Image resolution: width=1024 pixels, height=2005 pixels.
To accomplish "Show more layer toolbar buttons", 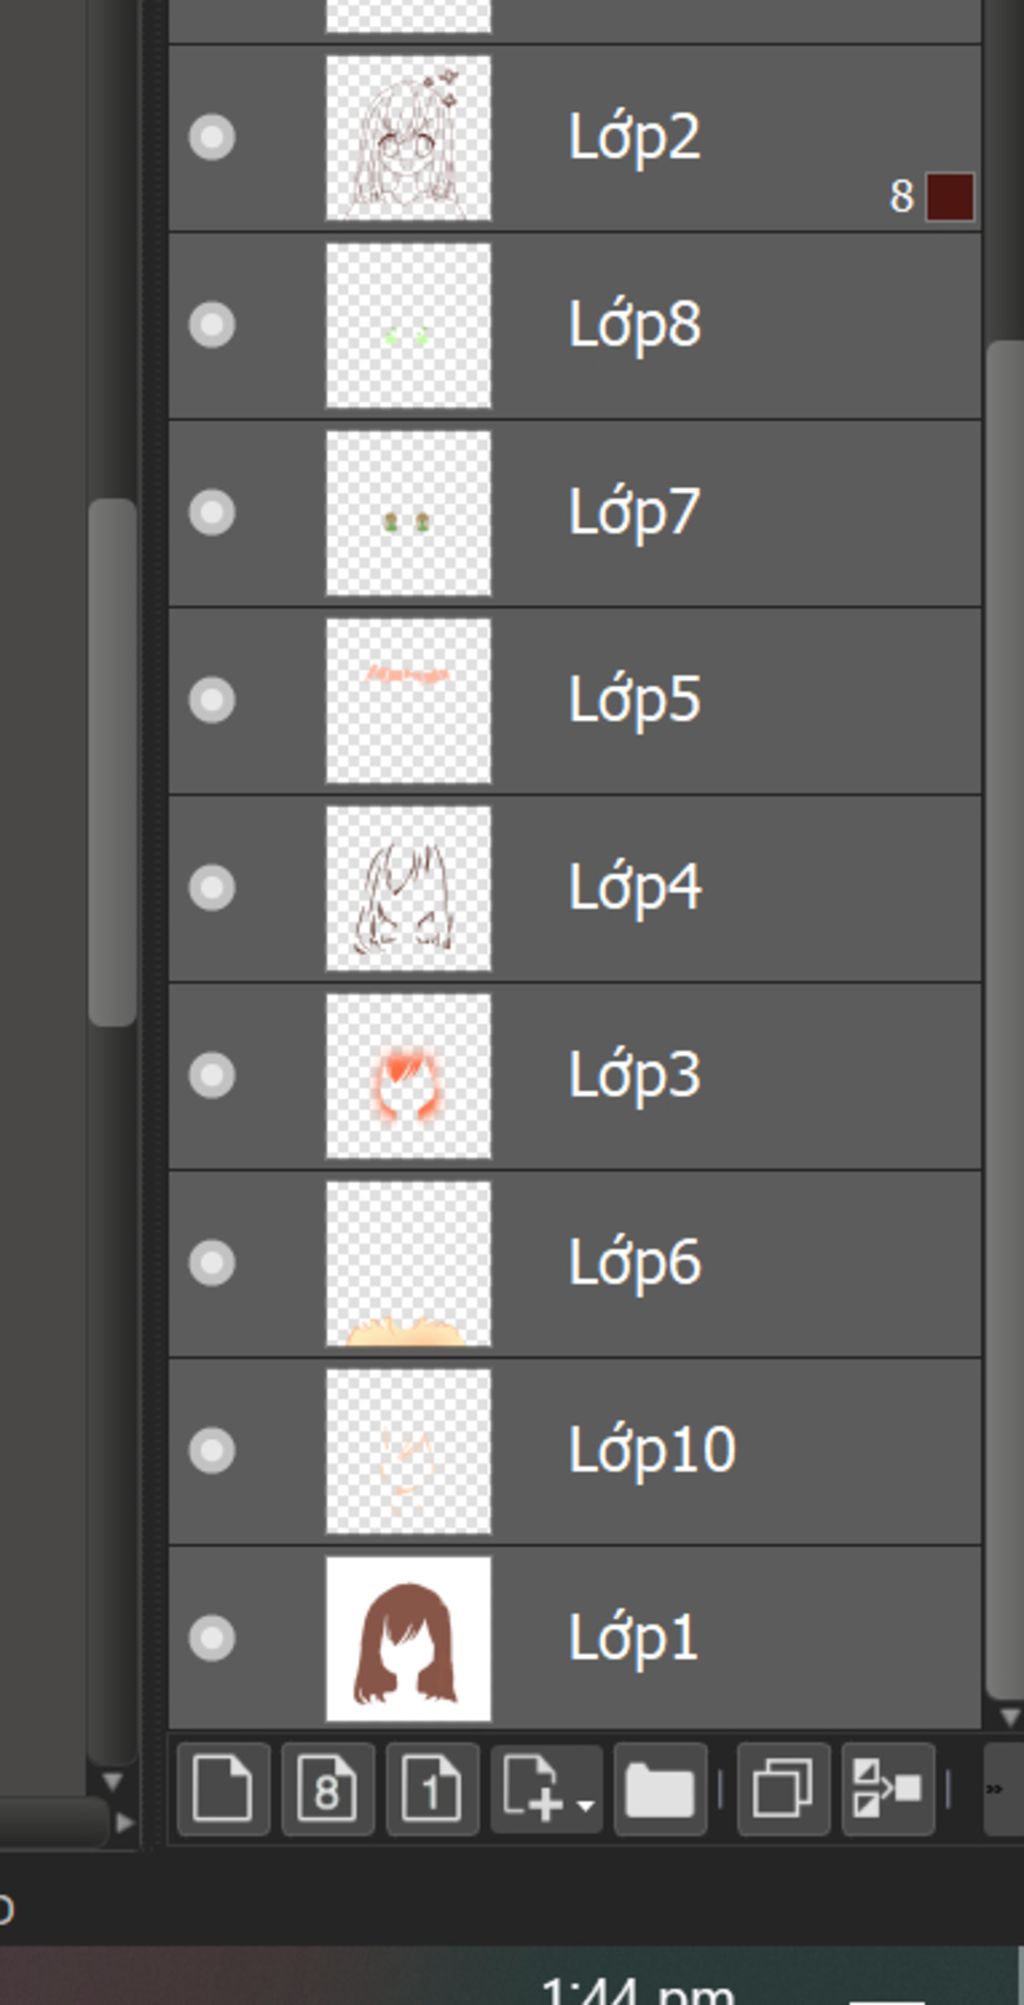I will tap(1003, 1789).
